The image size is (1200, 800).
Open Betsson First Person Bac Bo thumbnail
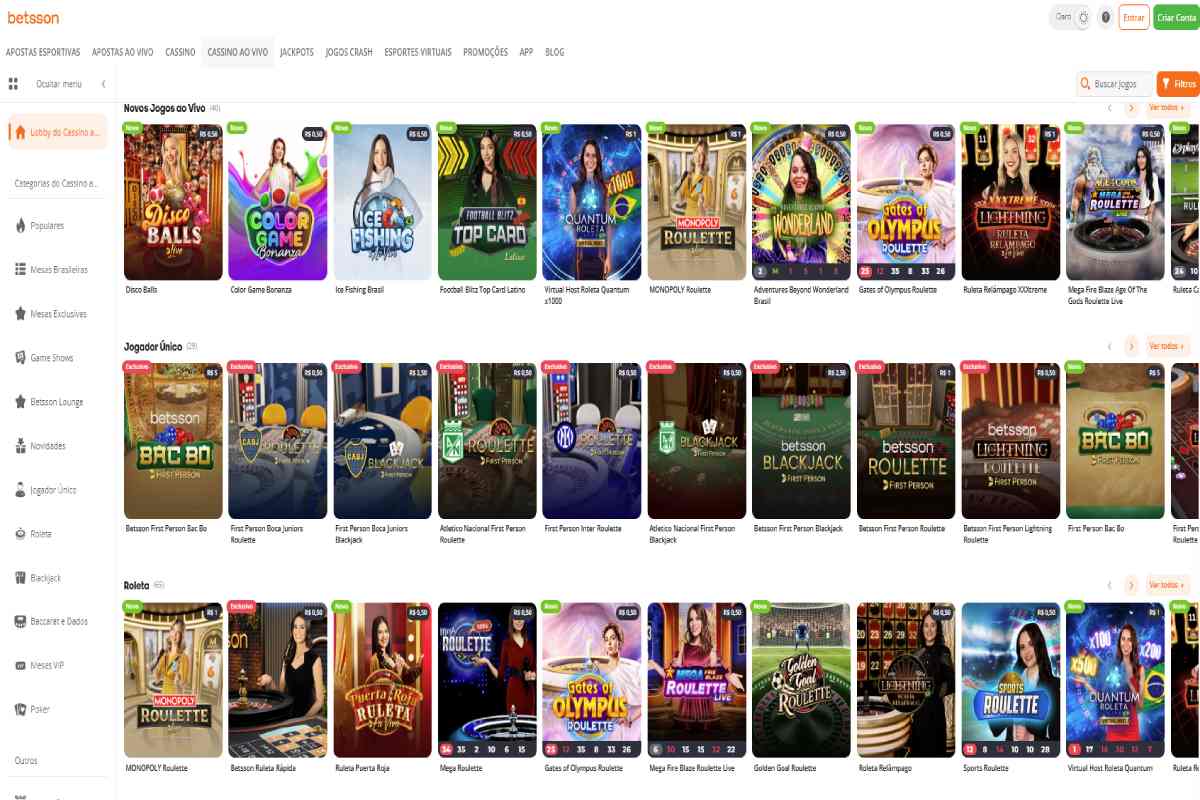tap(173, 441)
